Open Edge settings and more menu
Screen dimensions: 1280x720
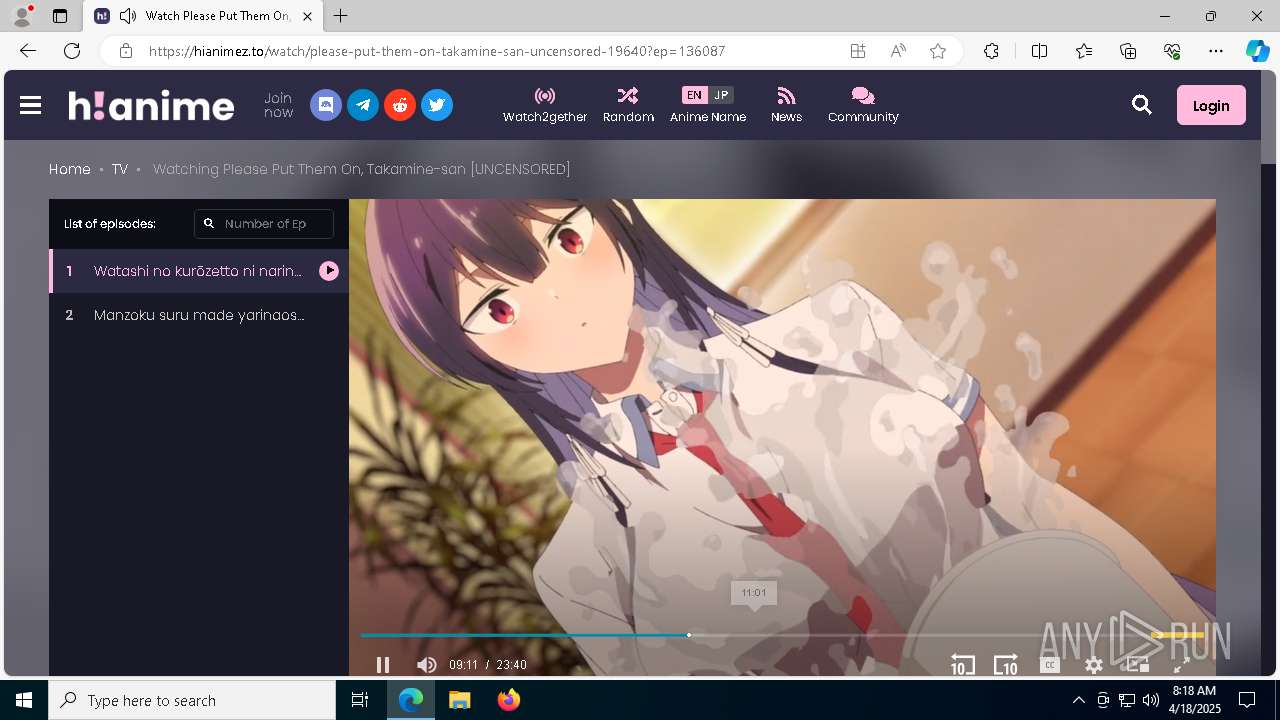coord(1216,51)
